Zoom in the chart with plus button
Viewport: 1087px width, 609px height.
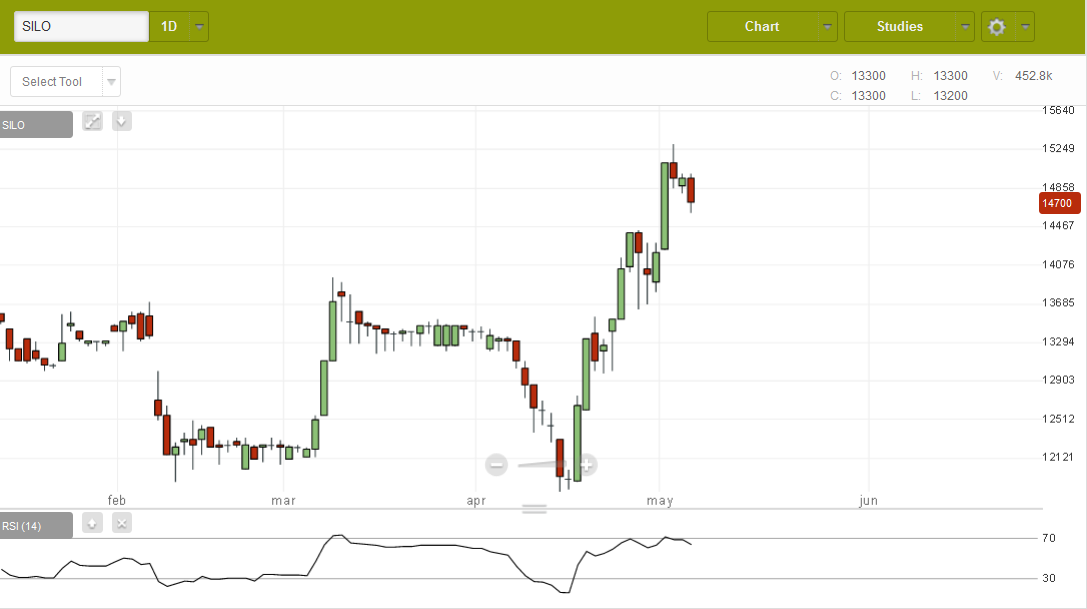point(587,464)
